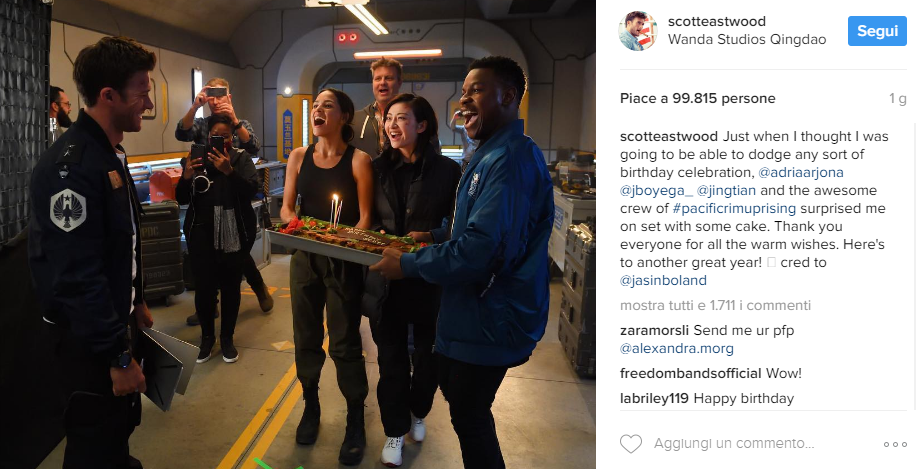Image resolution: width=916 pixels, height=469 pixels.
Task: Open labriley119 commenter profile
Action: 654,399
